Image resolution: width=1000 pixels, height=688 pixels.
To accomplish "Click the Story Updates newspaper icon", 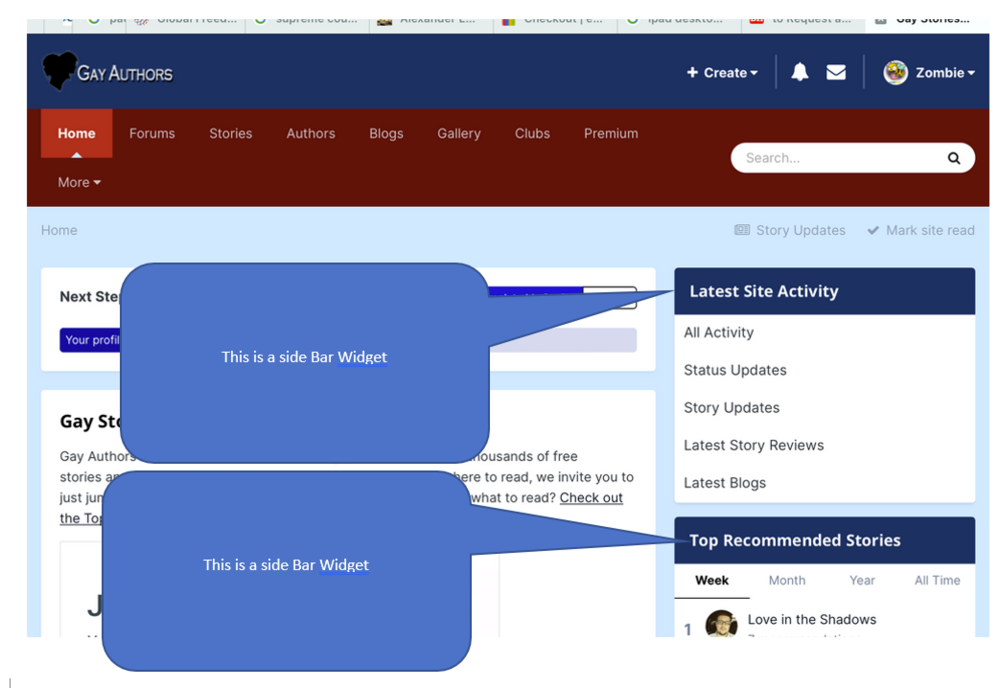I will pos(742,230).
